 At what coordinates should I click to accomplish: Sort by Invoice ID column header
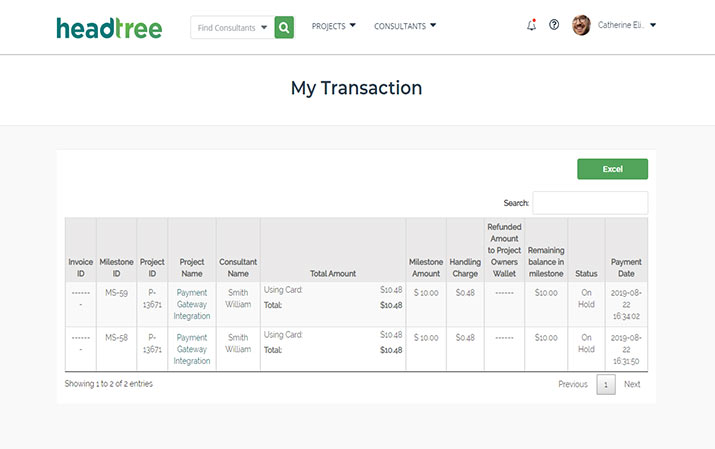pos(81,267)
